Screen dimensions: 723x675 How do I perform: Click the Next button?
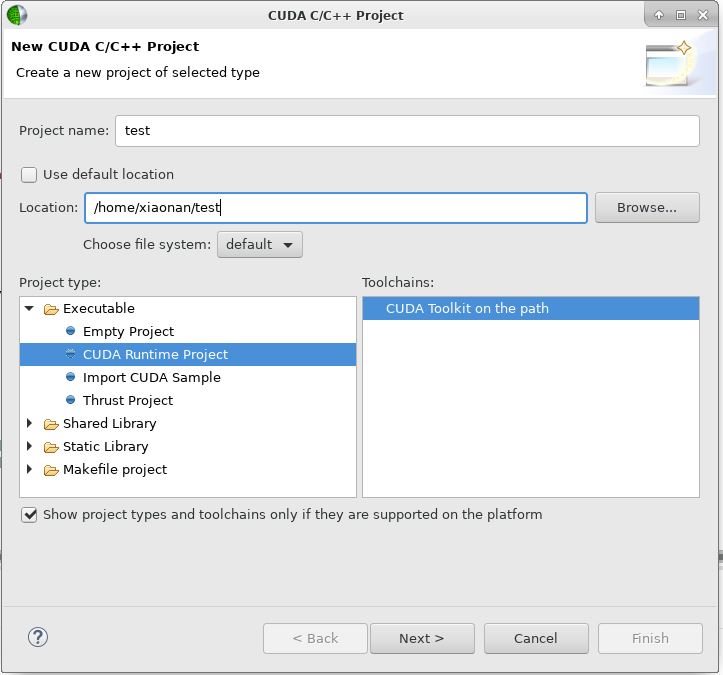click(422, 639)
